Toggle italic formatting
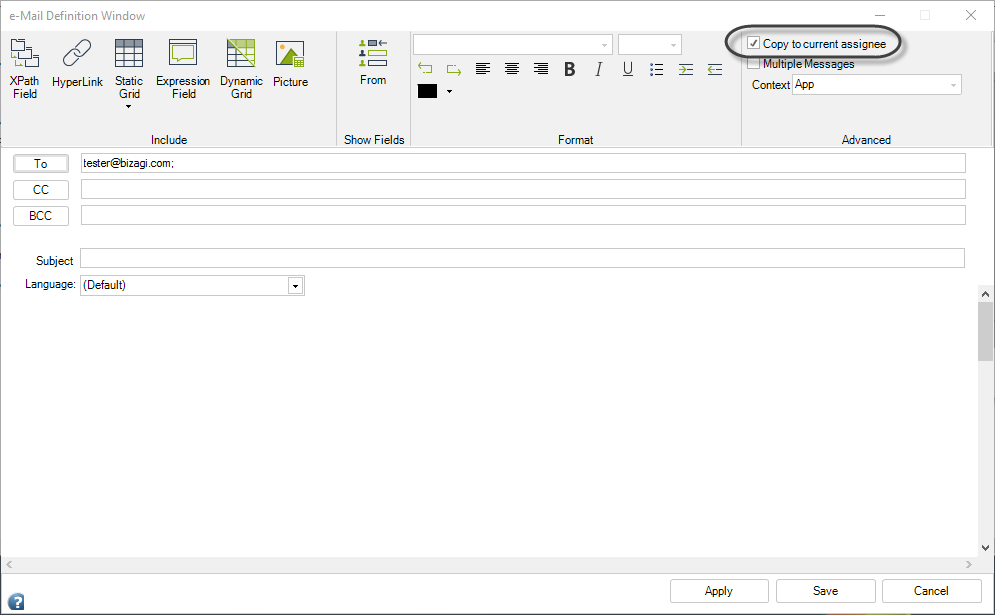Screen dimensions: 995x615 (x=598, y=69)
